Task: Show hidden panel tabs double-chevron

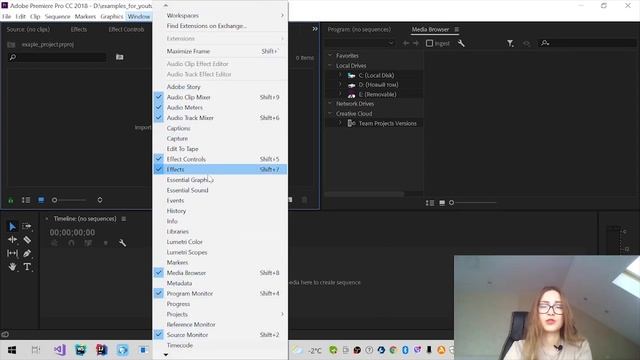Action: (315, 29)
